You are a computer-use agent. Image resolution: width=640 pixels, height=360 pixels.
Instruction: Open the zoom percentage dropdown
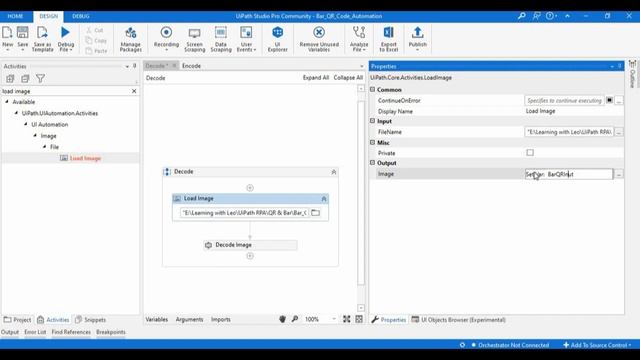[334, 319]
